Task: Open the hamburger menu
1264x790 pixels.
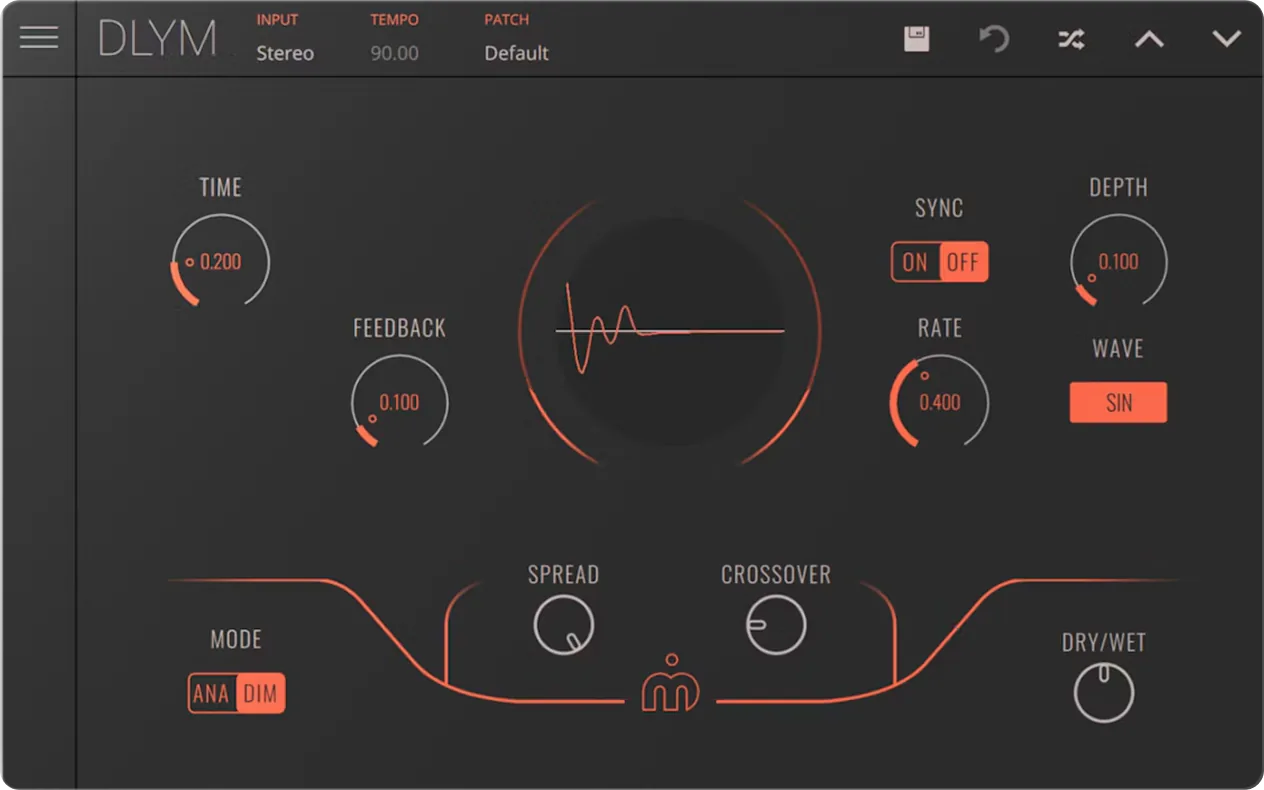Action: [39, 38]
